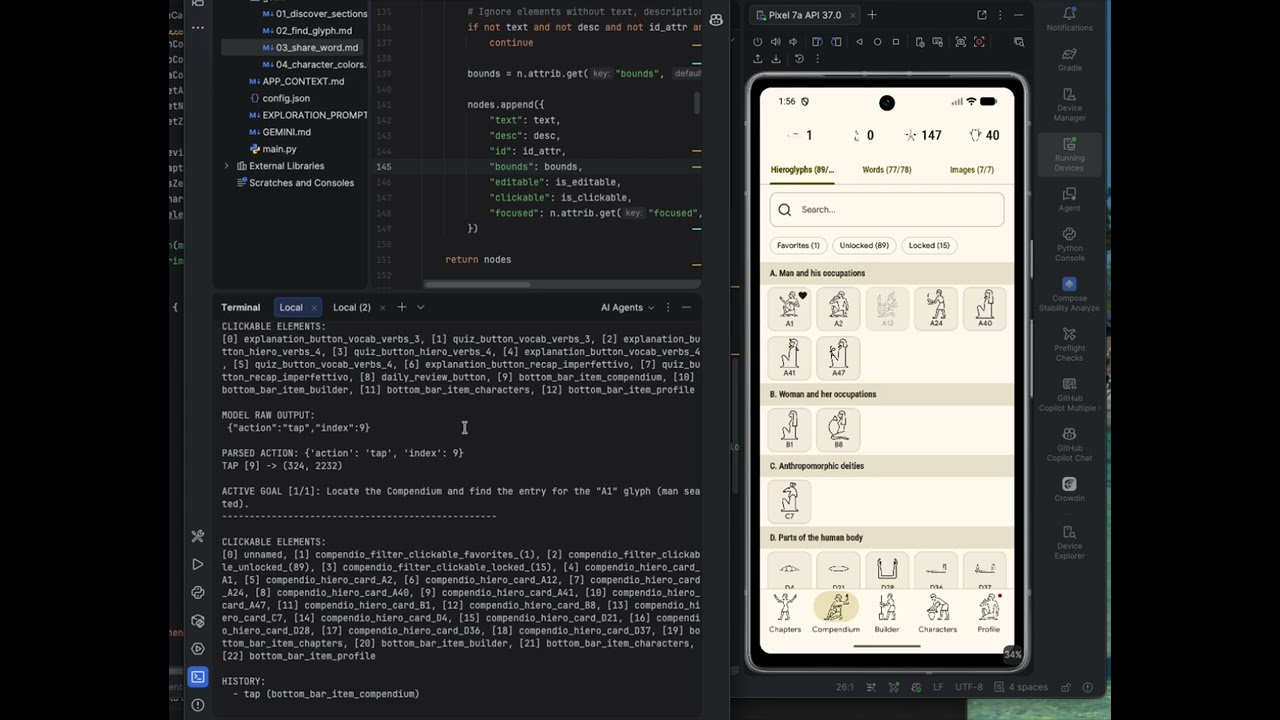Click the emulator Back navigation triangle
The image size is (1280, 720).
pyautogui.click(x=859, y=42)
